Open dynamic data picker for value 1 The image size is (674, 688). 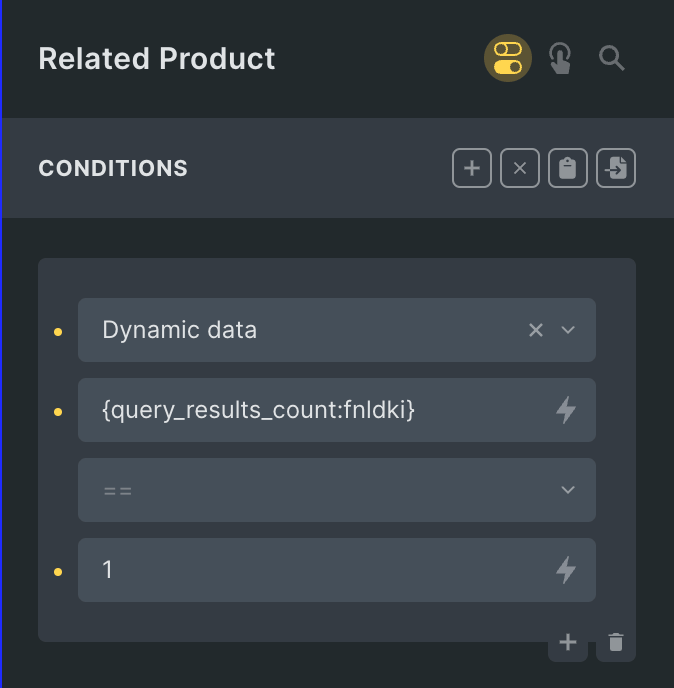tap(566, 570)
